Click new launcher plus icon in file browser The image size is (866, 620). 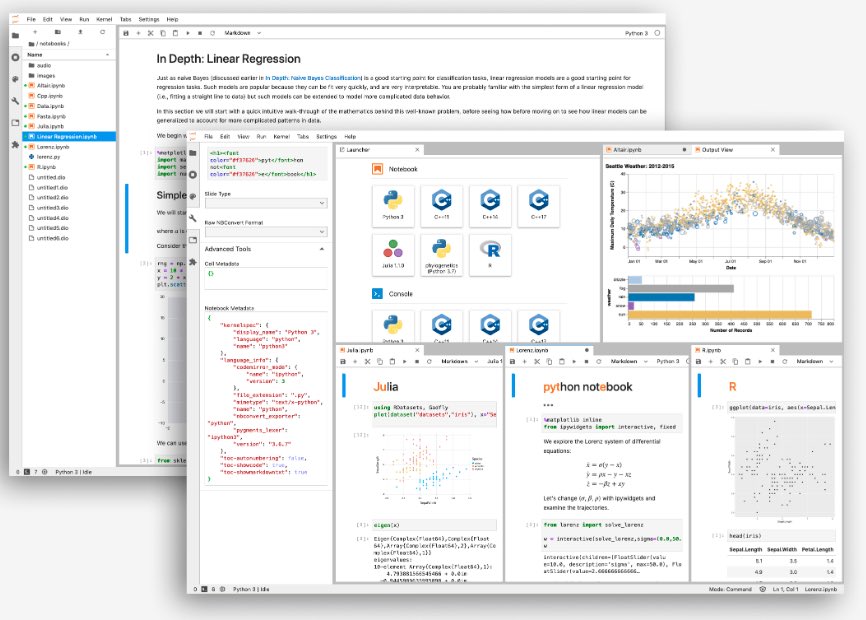(35, 32)
